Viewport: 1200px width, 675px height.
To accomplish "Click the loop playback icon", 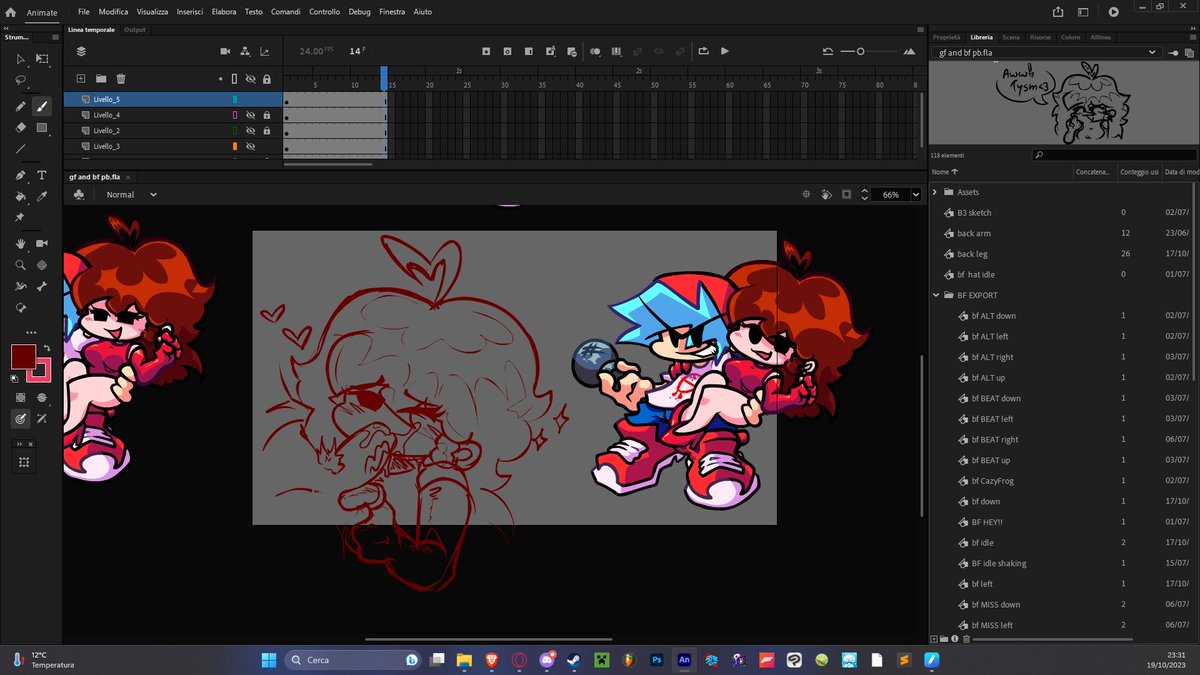I will point(703,51).
